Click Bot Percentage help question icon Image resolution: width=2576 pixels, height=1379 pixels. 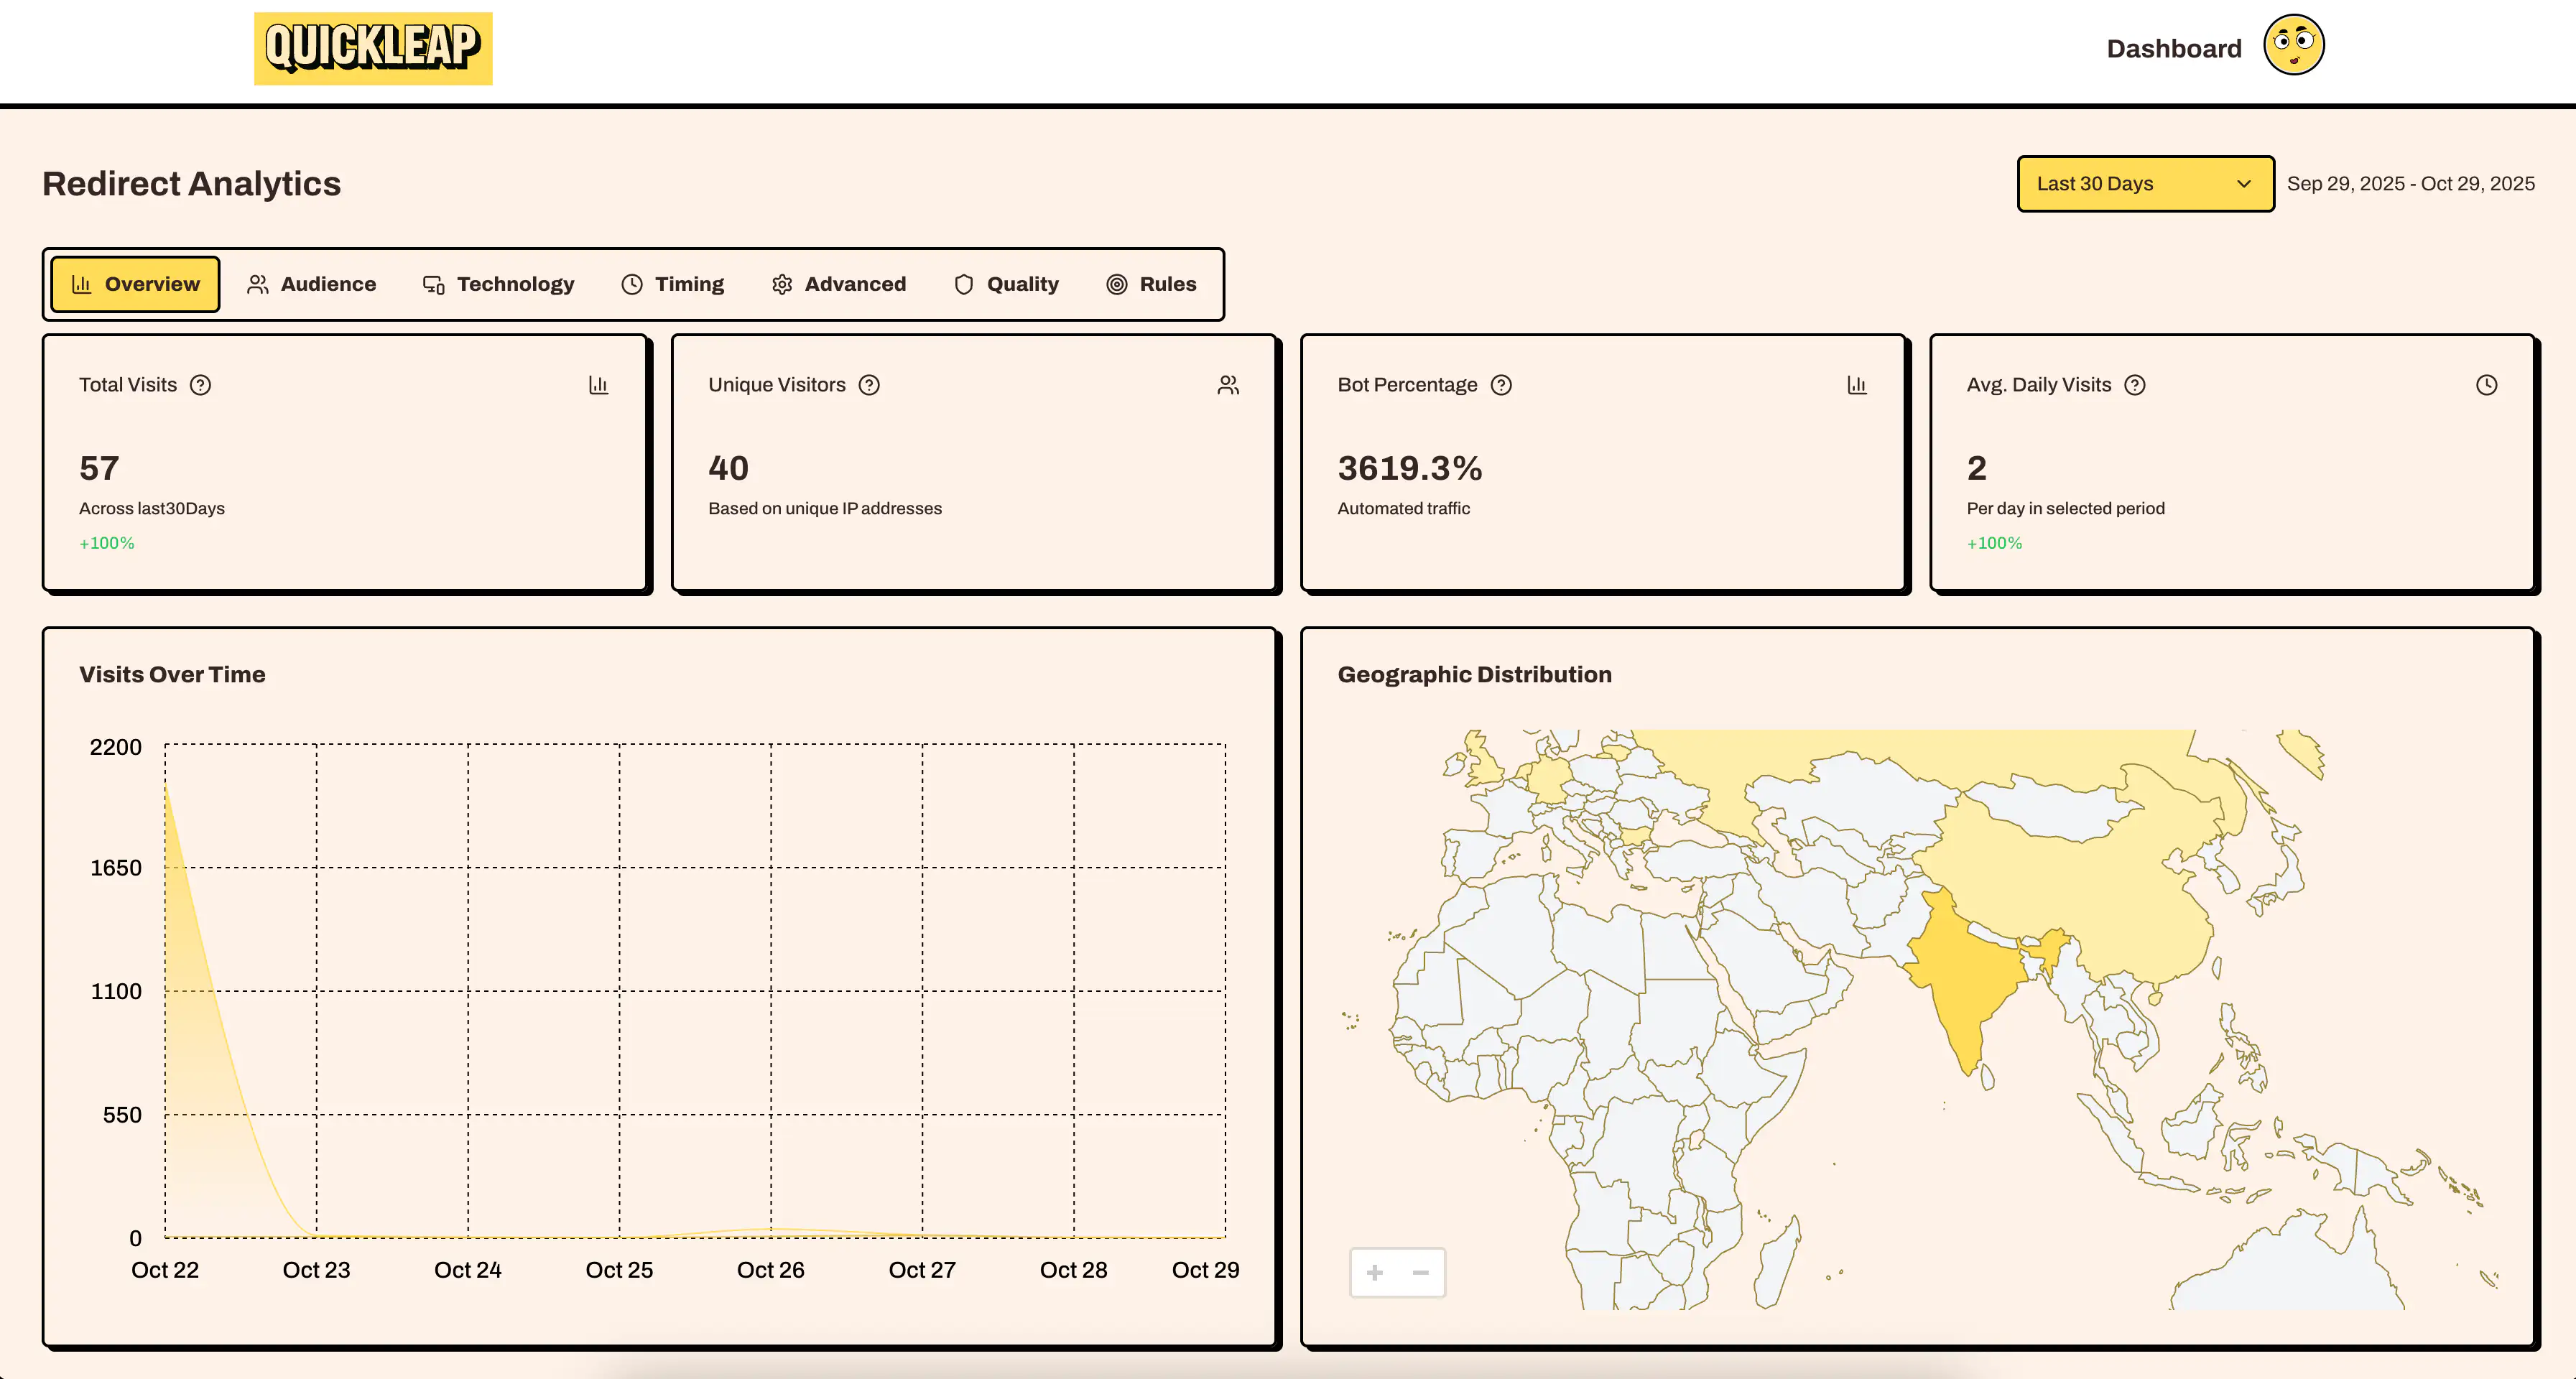[1501, 385]
